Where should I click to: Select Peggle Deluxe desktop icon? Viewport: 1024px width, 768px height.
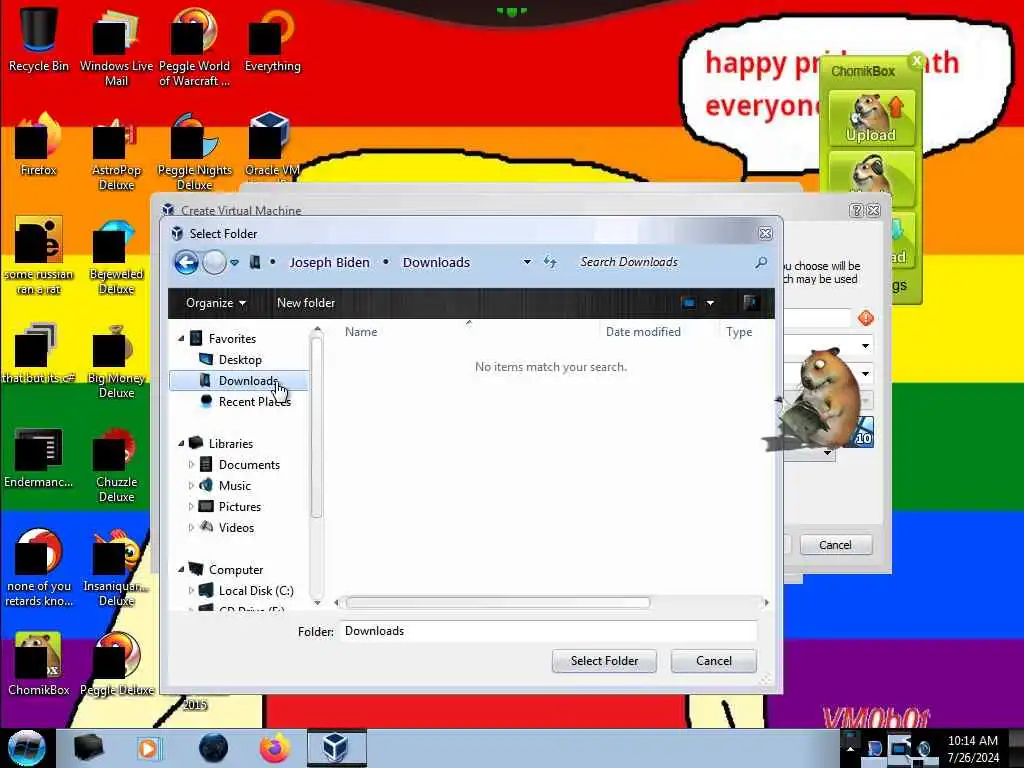pos(116,664)
